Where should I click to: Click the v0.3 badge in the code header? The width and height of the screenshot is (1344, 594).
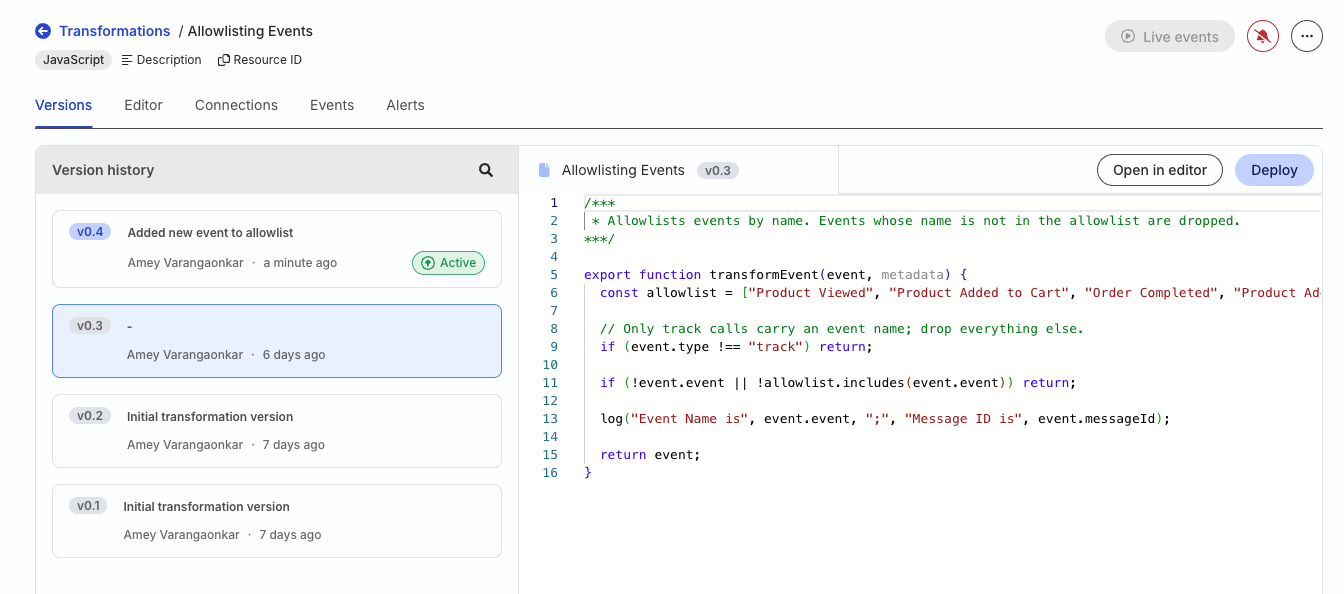click(x=718, y=170)
